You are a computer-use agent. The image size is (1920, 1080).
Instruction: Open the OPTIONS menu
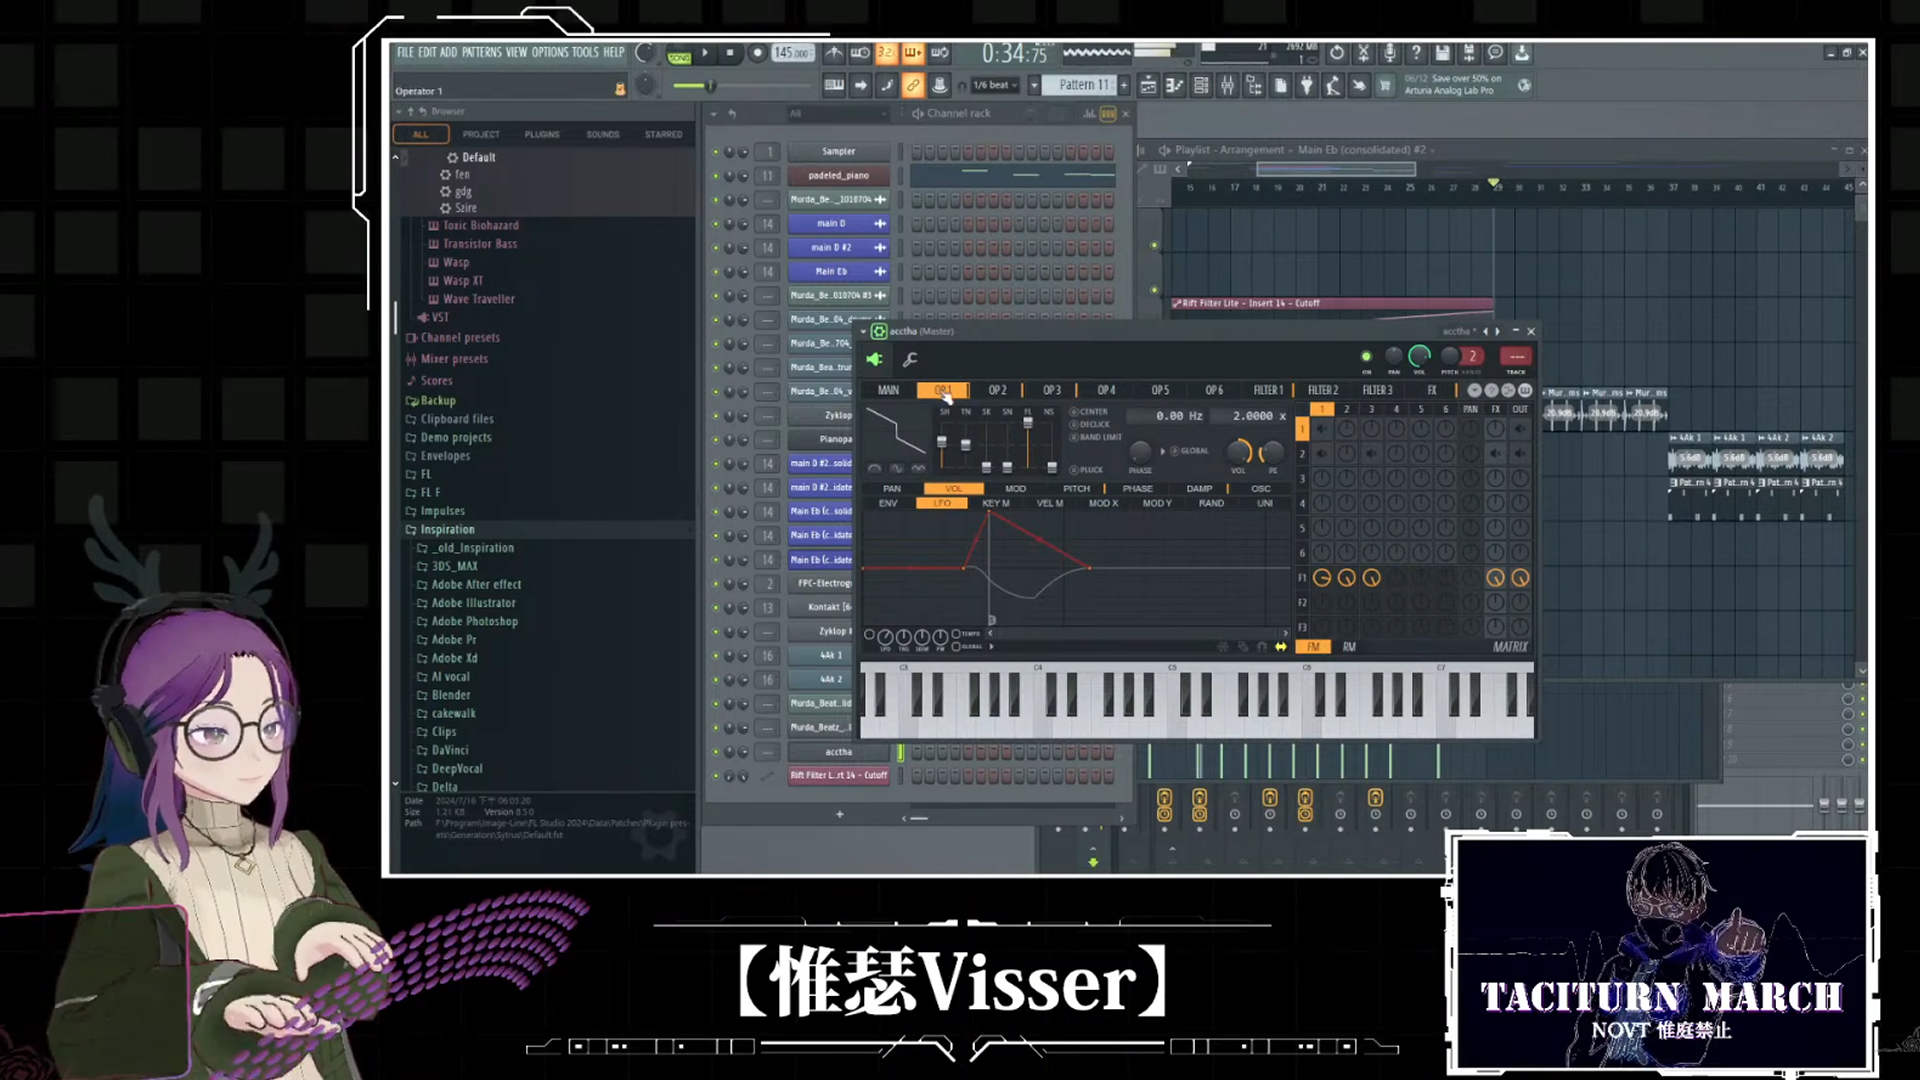pyautogui.click(x=550, y=53)
